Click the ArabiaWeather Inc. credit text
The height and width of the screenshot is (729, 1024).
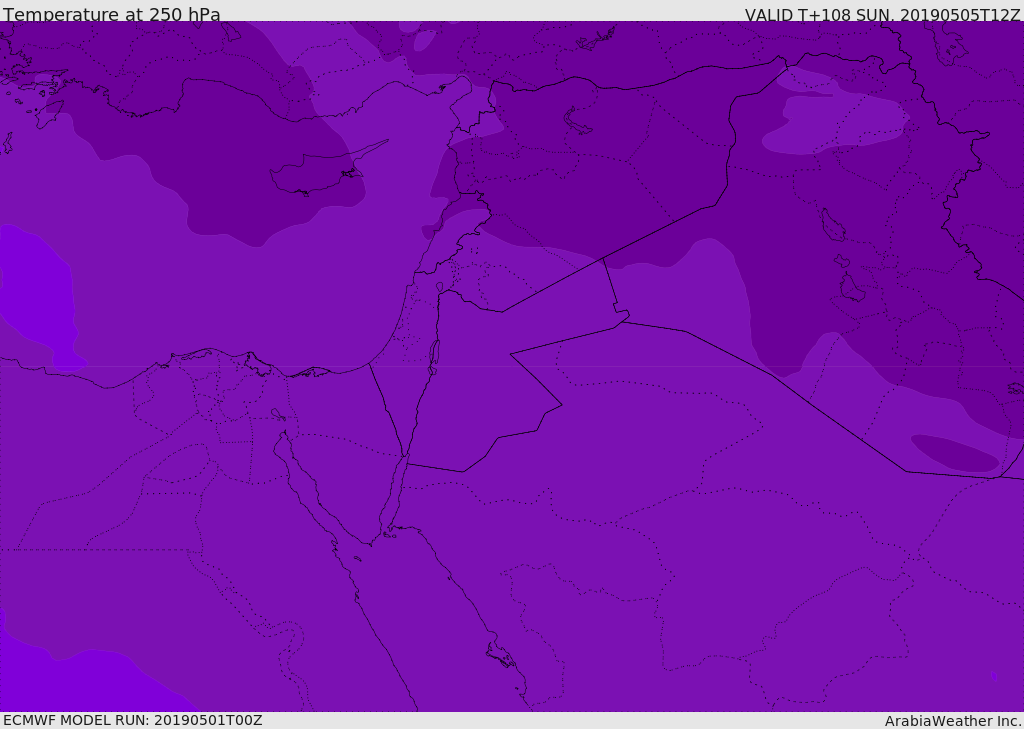953,721
